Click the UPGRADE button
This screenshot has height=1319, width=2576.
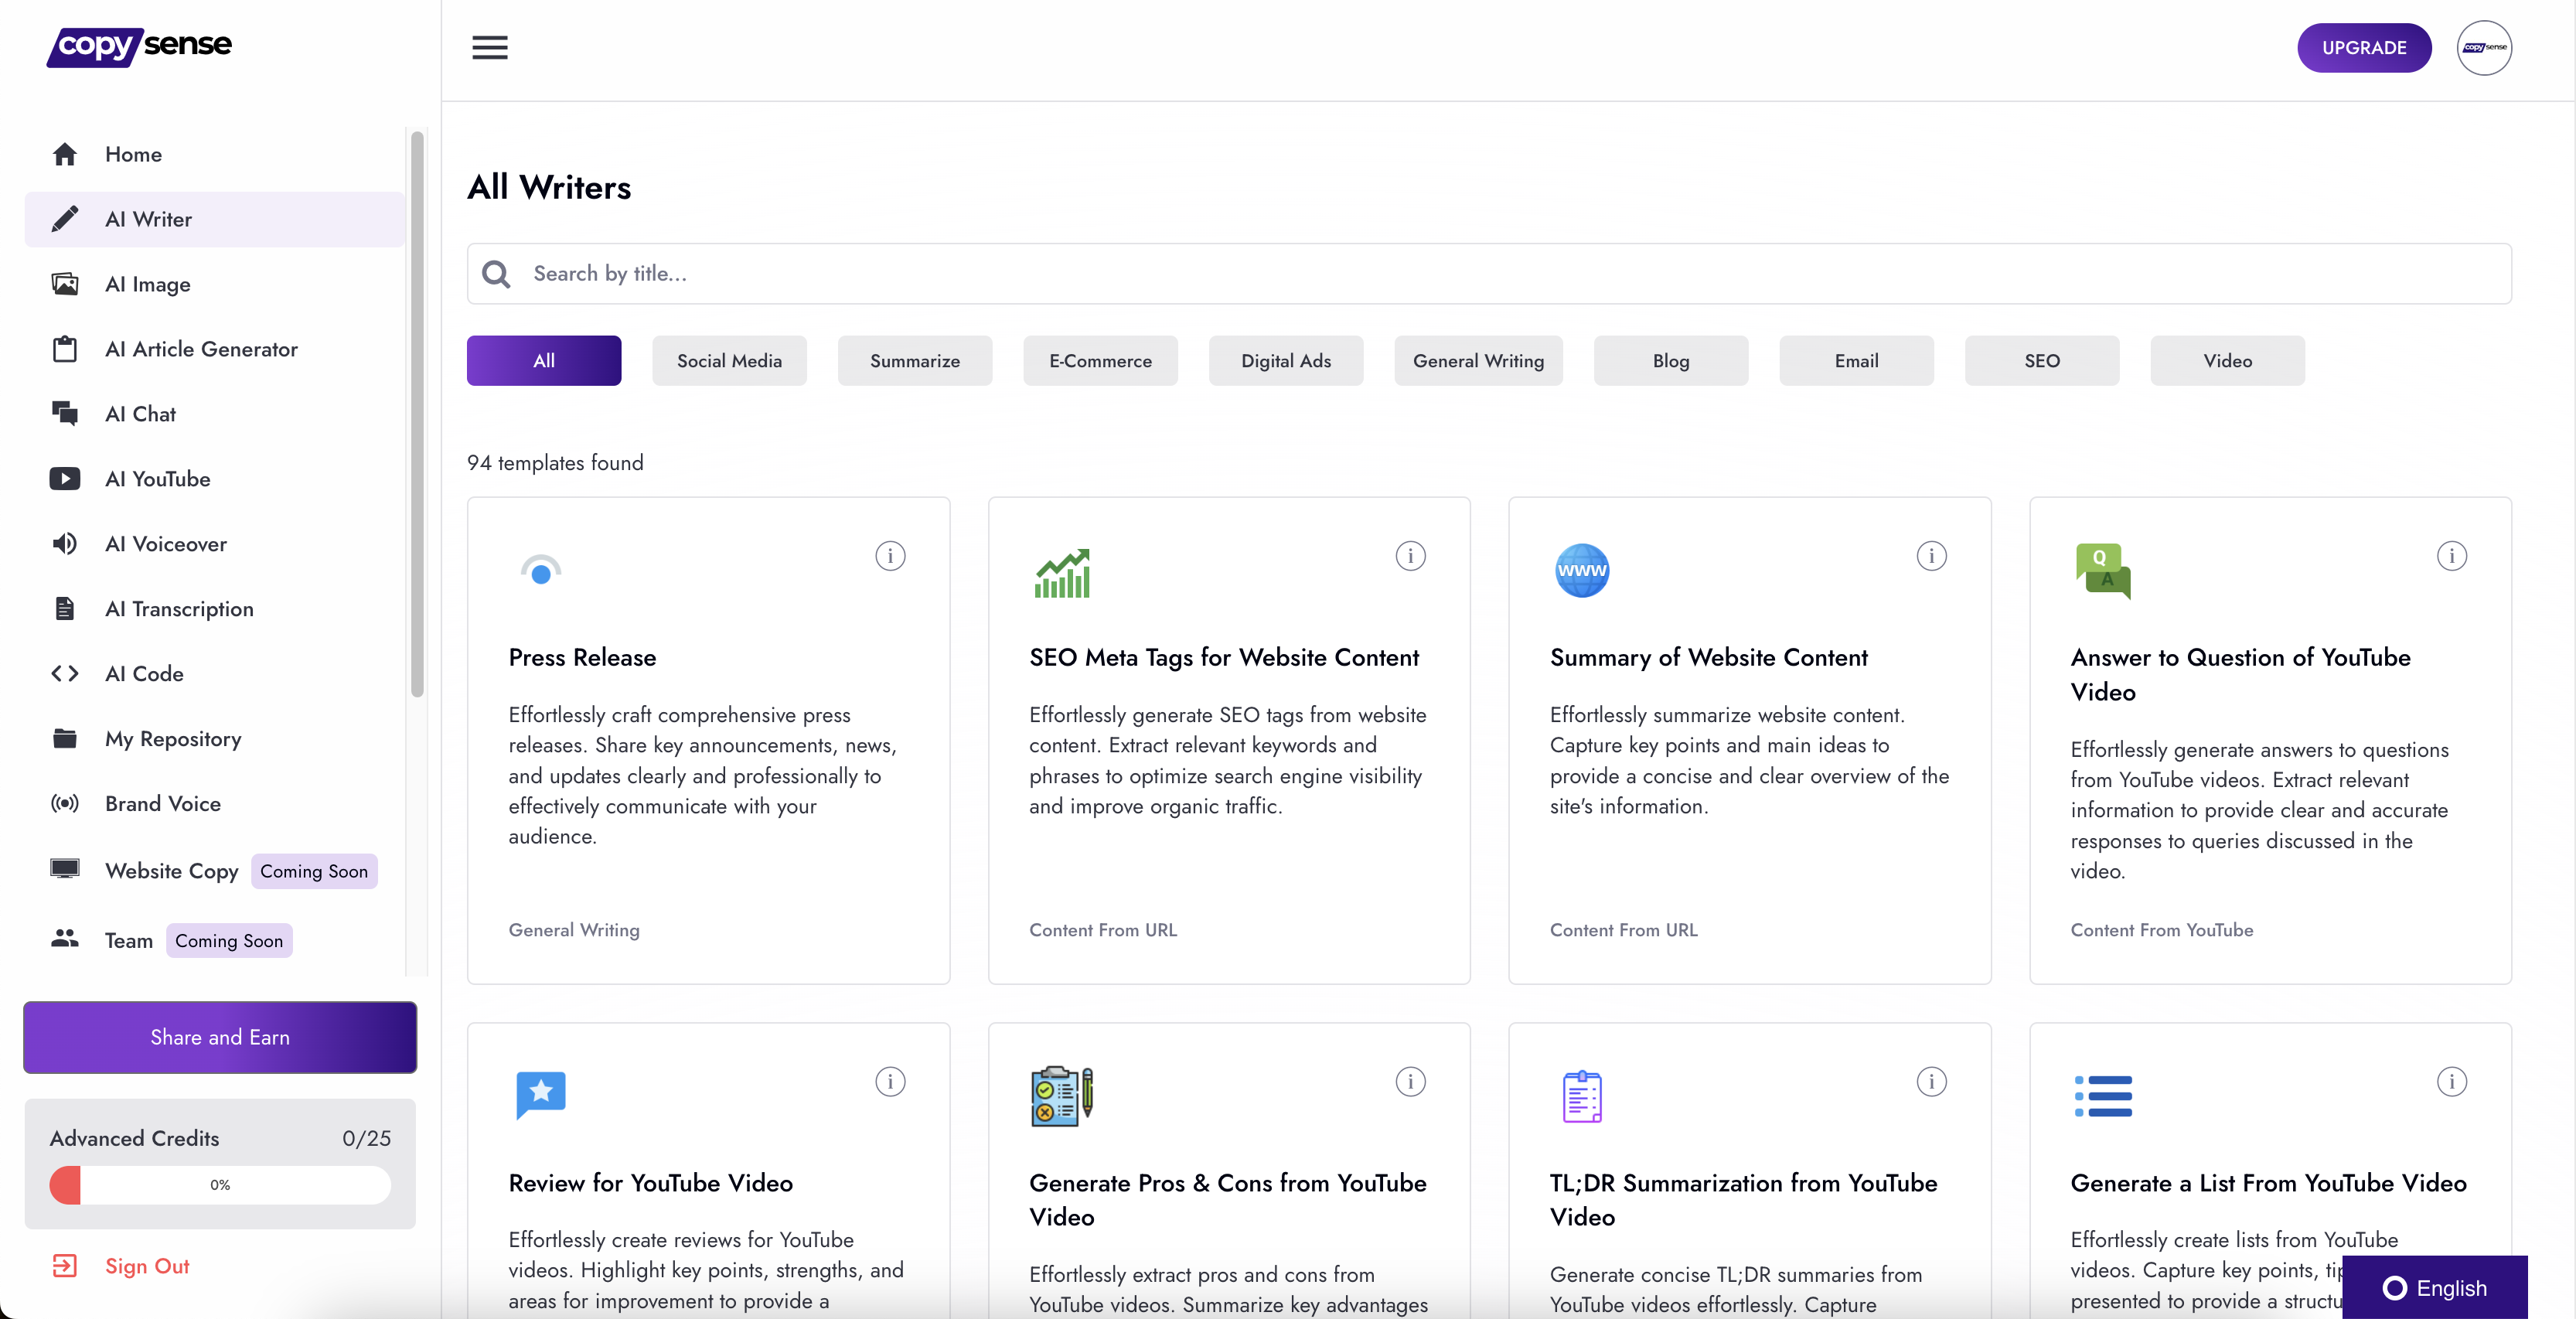click(2363, 47)
